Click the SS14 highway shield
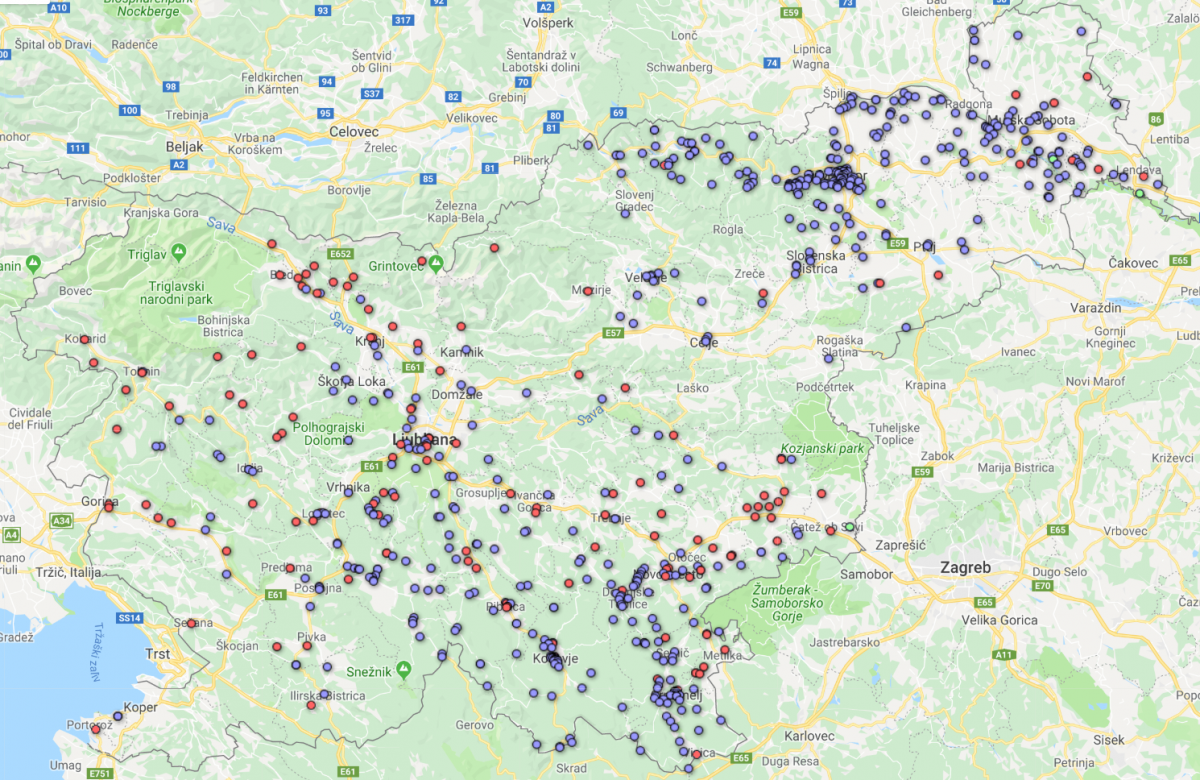This screenshot has width=1200, height=780. click(x=130, y=618)
